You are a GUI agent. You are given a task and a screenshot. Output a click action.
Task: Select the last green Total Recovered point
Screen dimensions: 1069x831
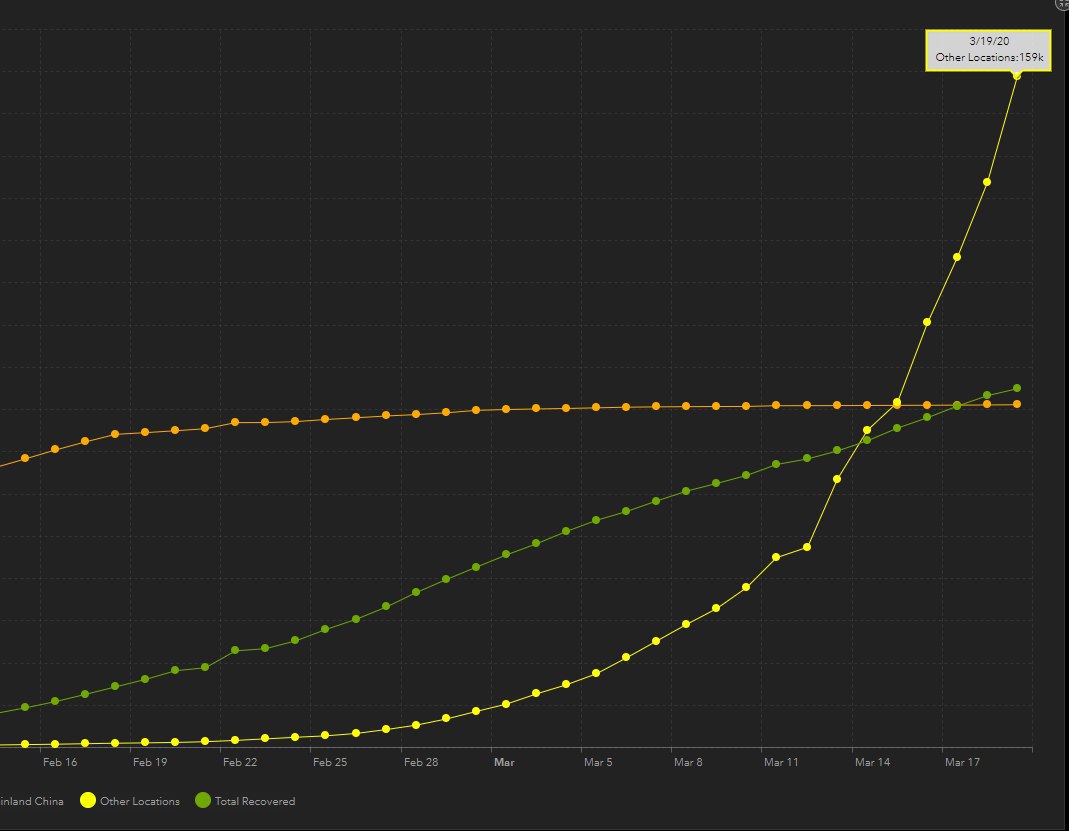[1017, 388]
